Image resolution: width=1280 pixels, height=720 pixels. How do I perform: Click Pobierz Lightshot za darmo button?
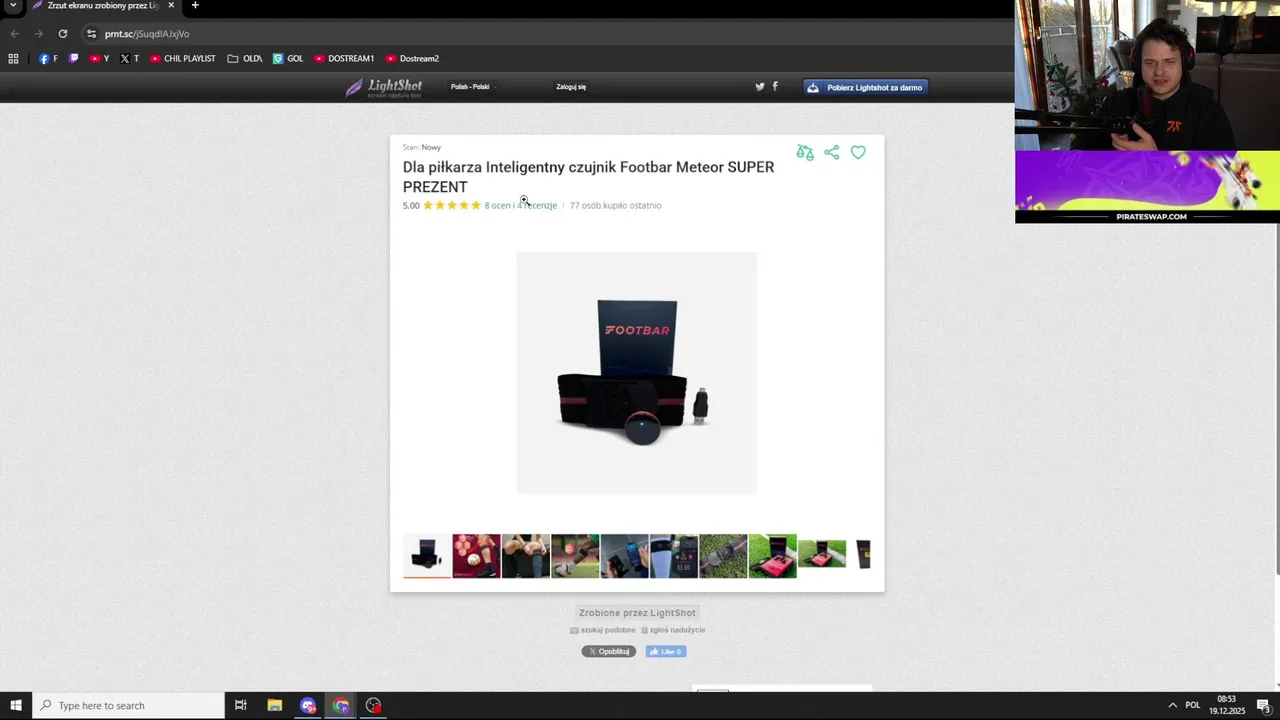(865, 88)
